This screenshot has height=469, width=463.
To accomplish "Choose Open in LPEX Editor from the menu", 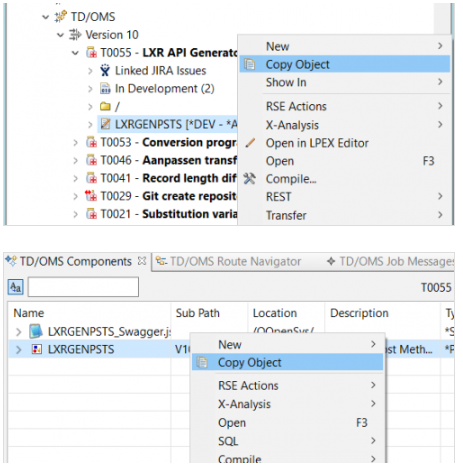I will point(317,143).
